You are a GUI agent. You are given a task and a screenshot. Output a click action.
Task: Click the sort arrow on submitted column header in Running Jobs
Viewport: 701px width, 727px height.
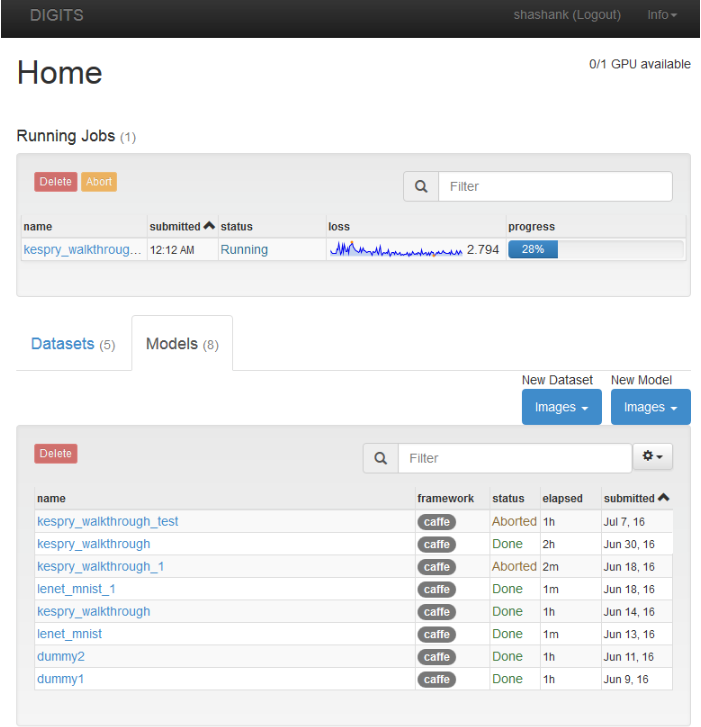coord(209,226)
